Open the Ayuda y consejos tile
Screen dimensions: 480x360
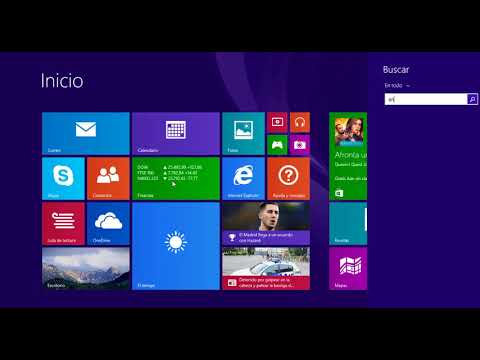click(288, 179)
